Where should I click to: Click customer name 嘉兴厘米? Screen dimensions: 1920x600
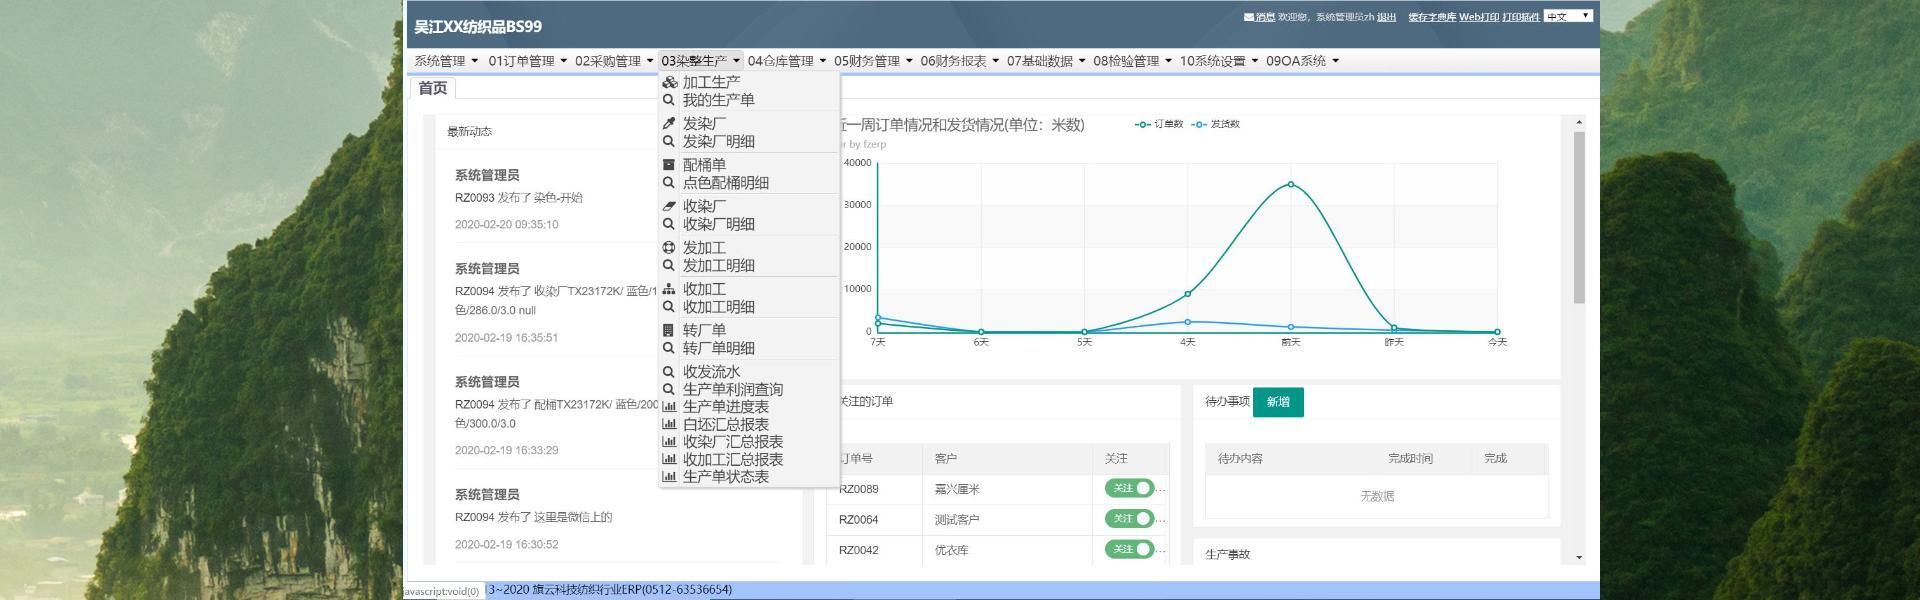click(957, 489)
